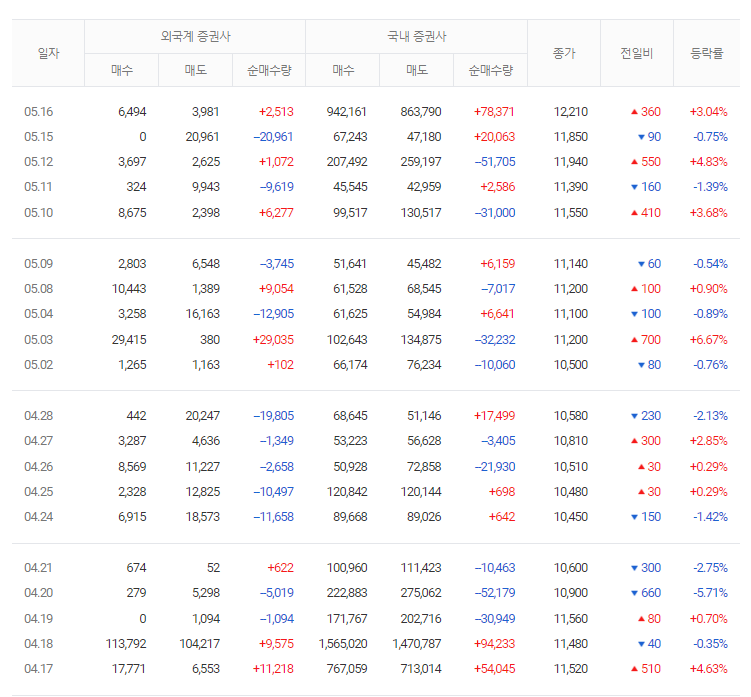Click the 등락률 column header
This screenshot has height=697, width=751.
(706, 53)
